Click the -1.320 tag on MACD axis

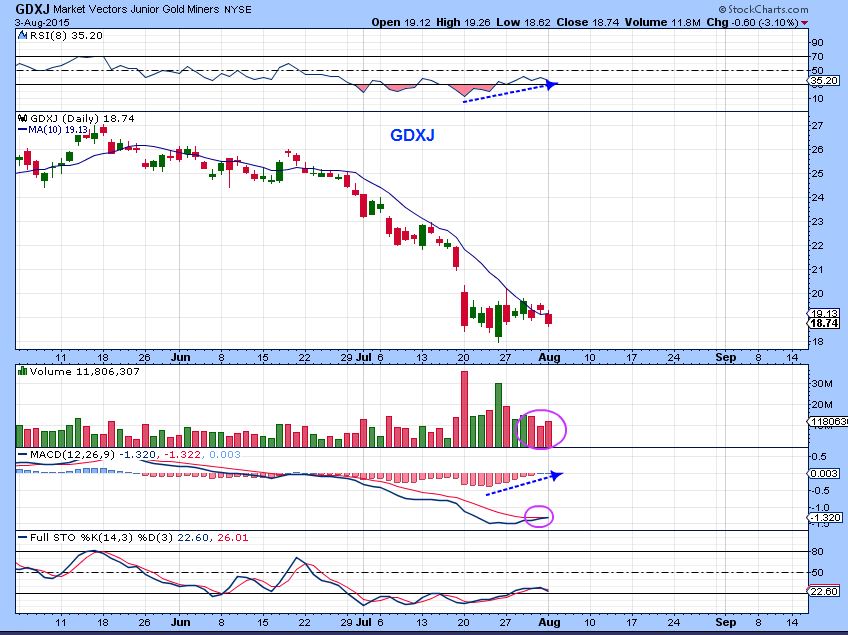point(825,518)
